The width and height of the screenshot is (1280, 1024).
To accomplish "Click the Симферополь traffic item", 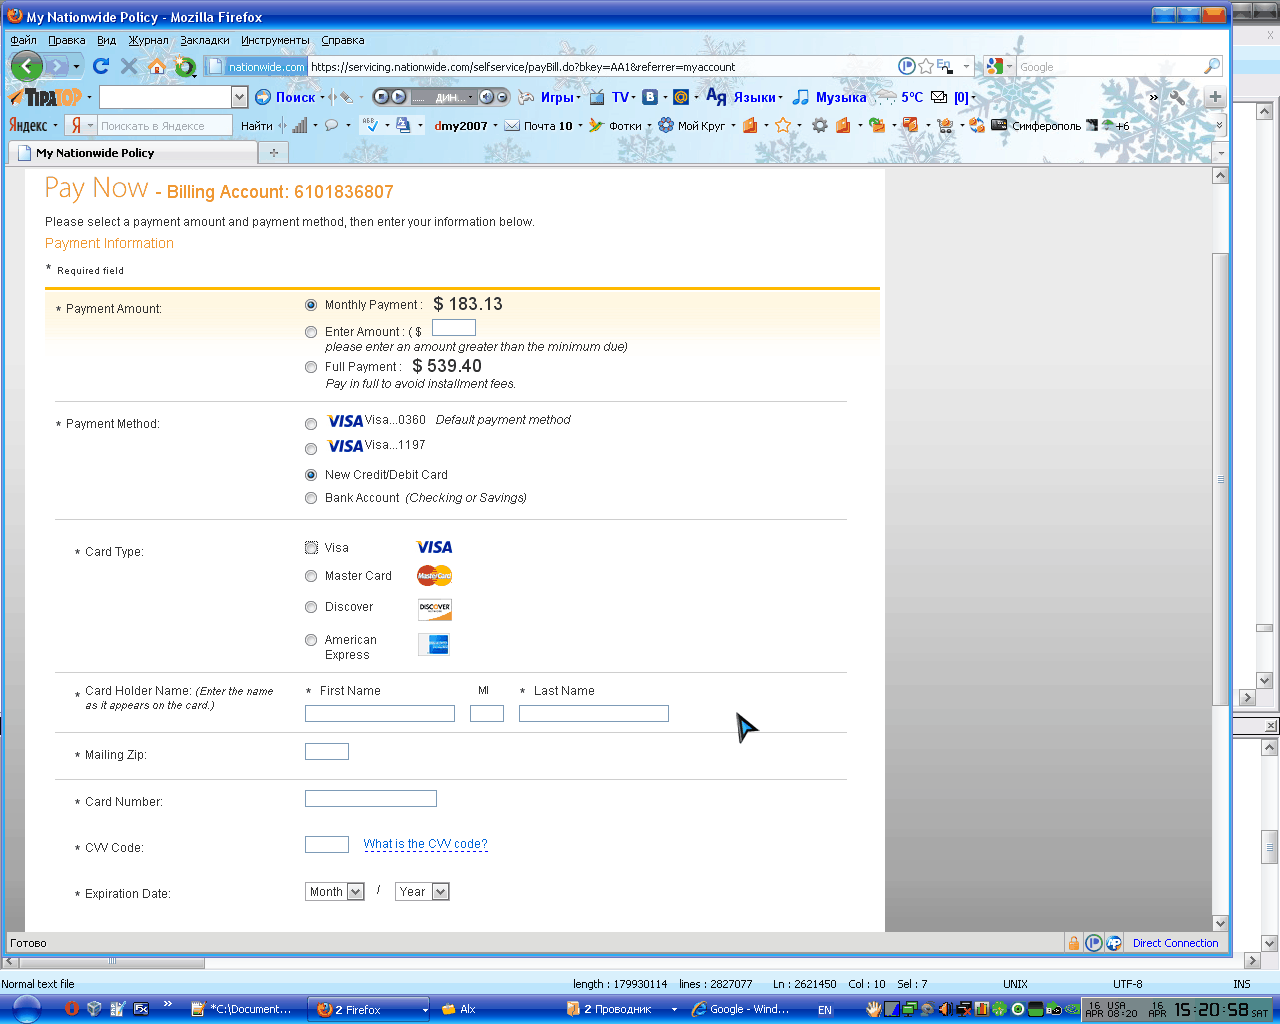I will [1035, 125].
